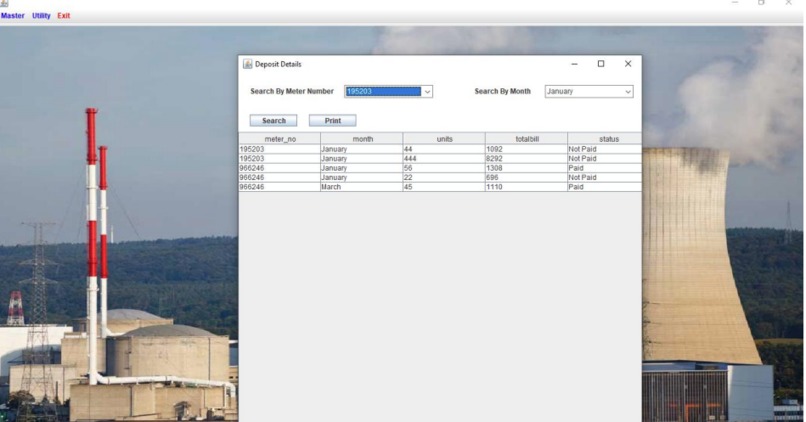
Task: Open the Master menu
Action: tap(12, 16)
